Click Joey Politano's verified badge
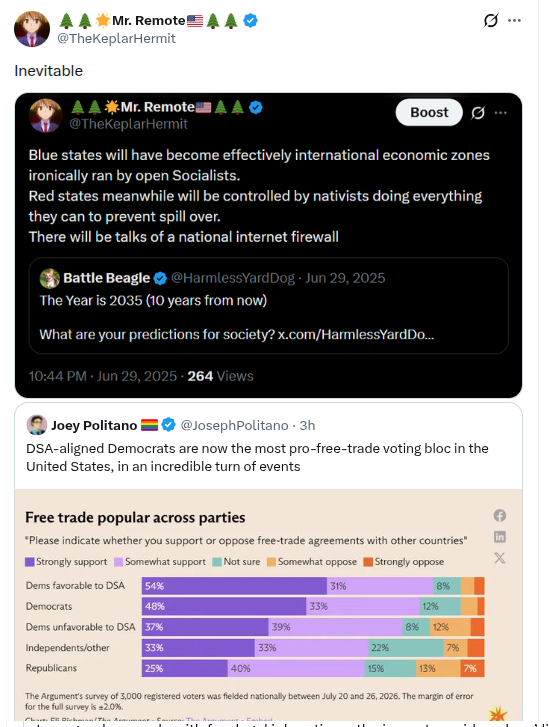Image resolution: width=549 pixels, height=727 pixels. [x=168, y=425]
